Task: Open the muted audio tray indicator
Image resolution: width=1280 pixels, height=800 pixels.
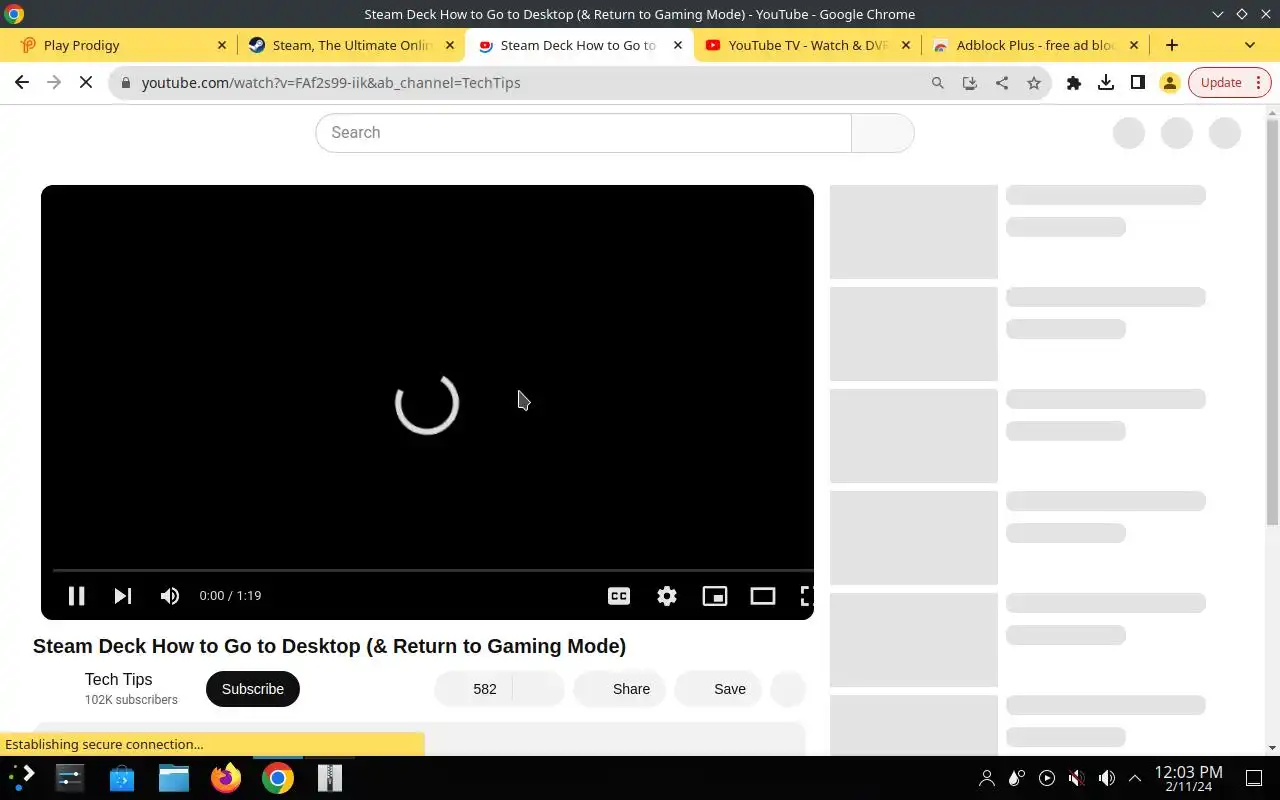Action: [x=1077, y=778]
